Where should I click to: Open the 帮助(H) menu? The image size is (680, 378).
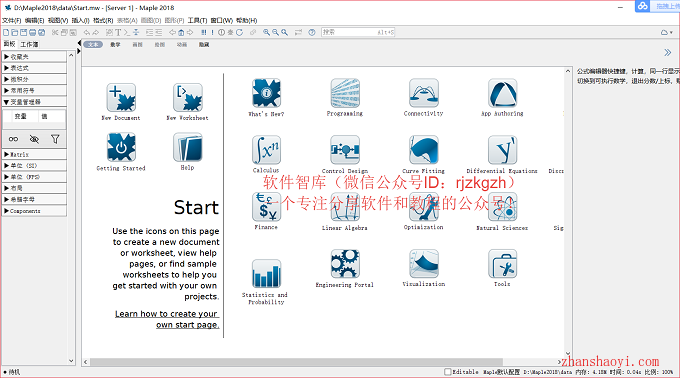coord(246,20)
